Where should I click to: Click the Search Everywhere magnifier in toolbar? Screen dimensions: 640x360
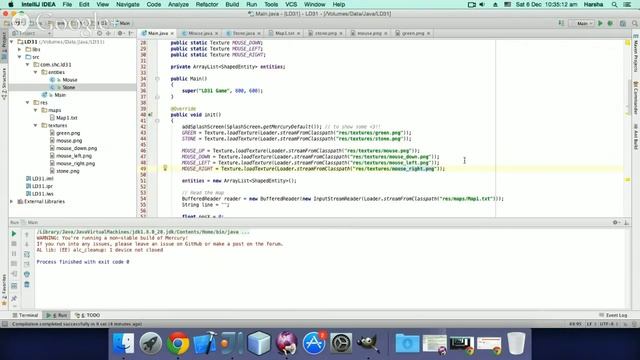635,23
